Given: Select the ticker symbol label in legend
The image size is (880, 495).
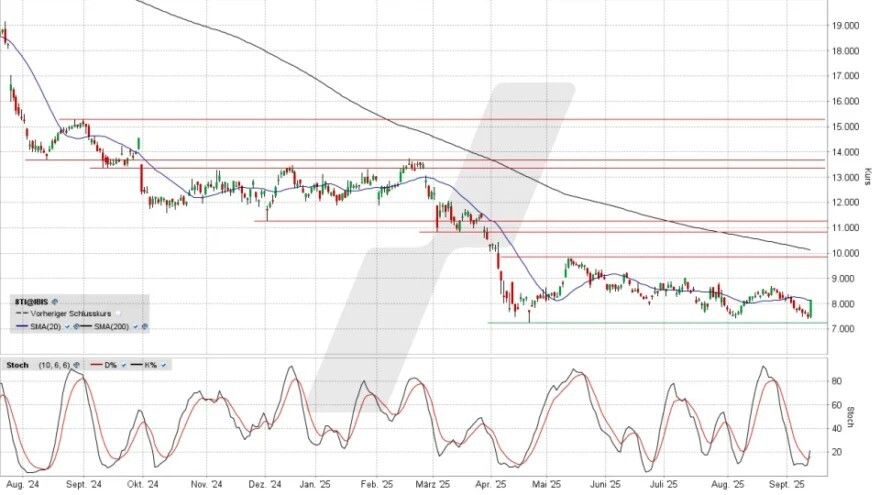Looking at the screenshot, I should coord(31,300).
